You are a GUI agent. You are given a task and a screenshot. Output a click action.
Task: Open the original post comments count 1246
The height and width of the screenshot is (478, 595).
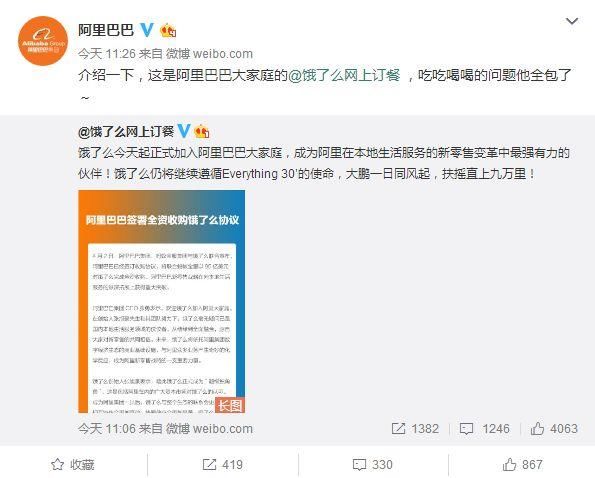pos(485,429)
